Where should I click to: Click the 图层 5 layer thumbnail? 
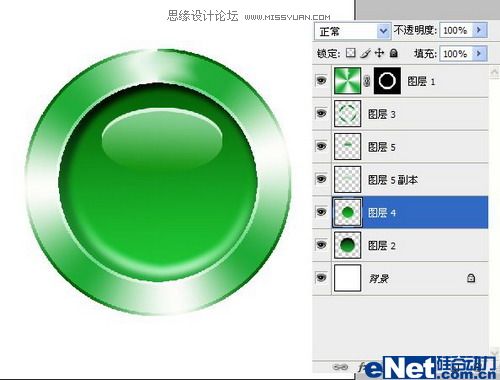[x=347, y=146]
